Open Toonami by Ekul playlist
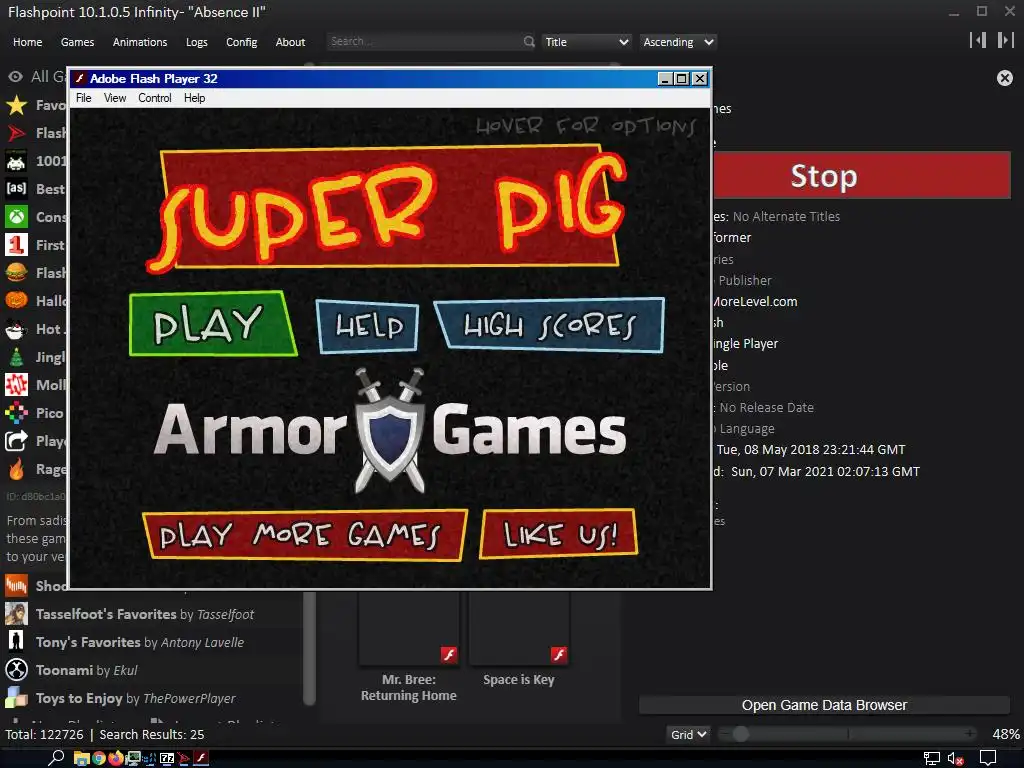Image resolution: width=1024 pixels, height=768 pixels. (86, 670)
